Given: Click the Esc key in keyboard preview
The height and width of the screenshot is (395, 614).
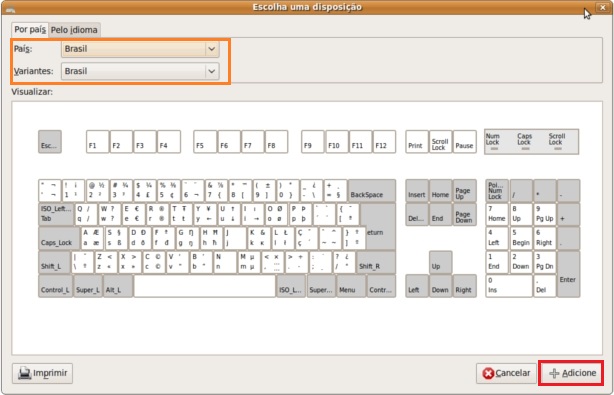Looking at the screenshot, I should (x=50, y=141).
